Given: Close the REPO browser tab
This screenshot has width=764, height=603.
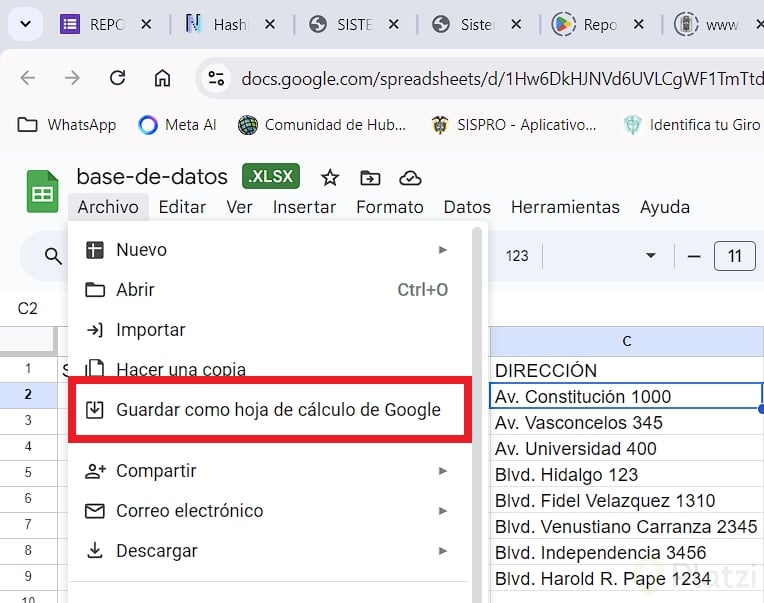Looking at the screenshot, I should (146, 24).
